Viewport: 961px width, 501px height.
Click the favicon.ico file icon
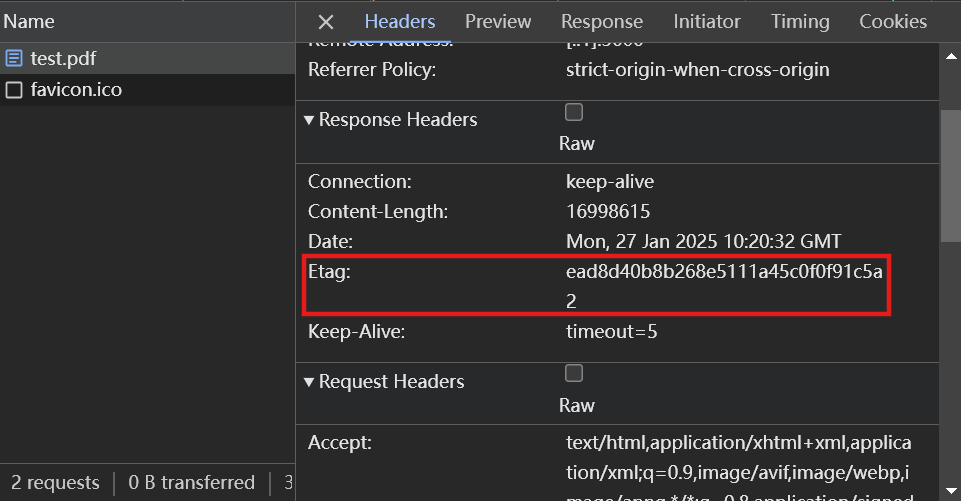tap(14, 90)
